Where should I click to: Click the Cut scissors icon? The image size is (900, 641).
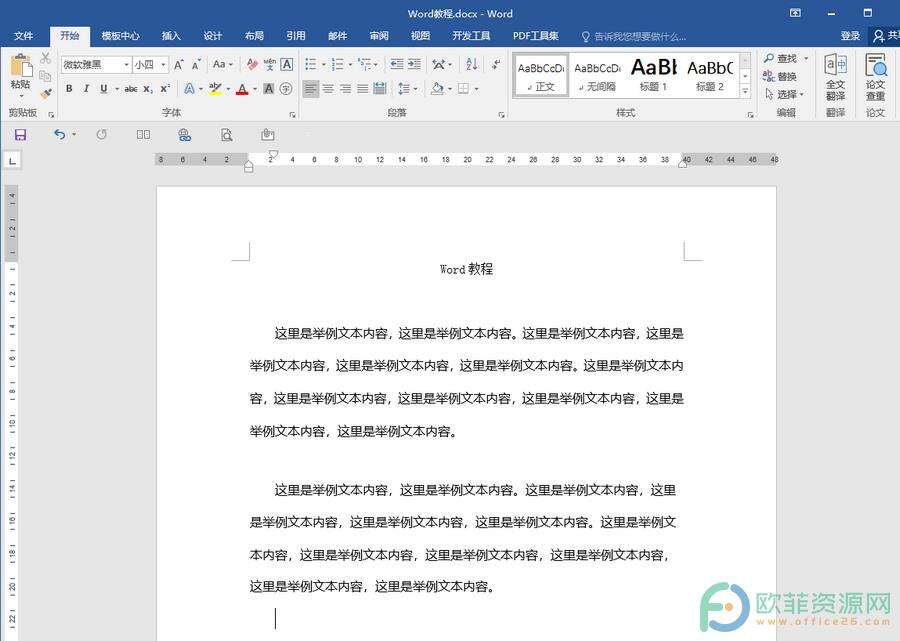click(x=45, y=57)
